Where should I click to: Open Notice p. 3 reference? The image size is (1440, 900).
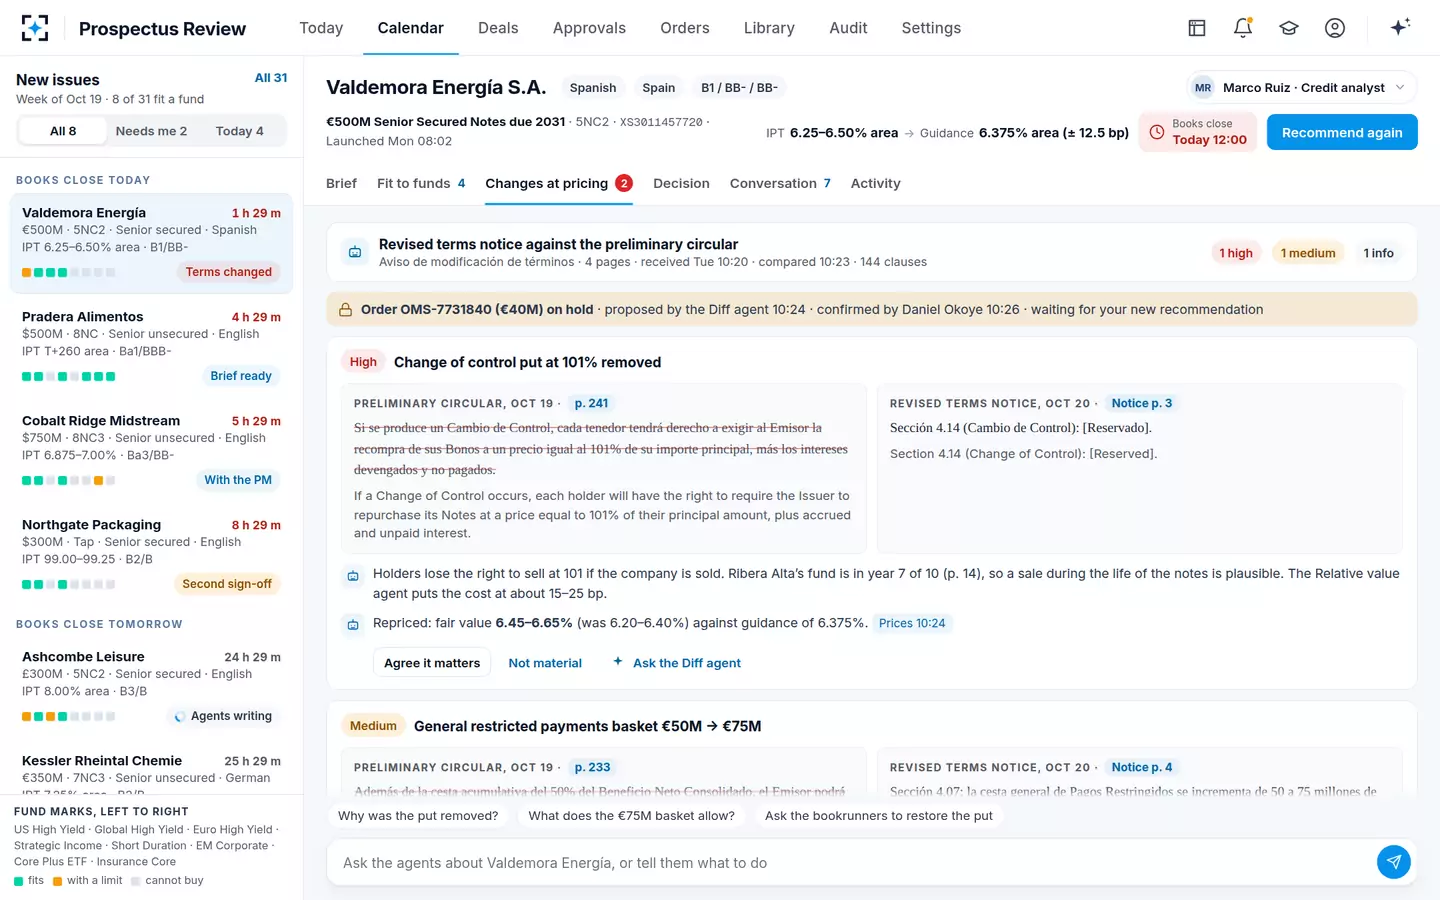[1142, 403]
